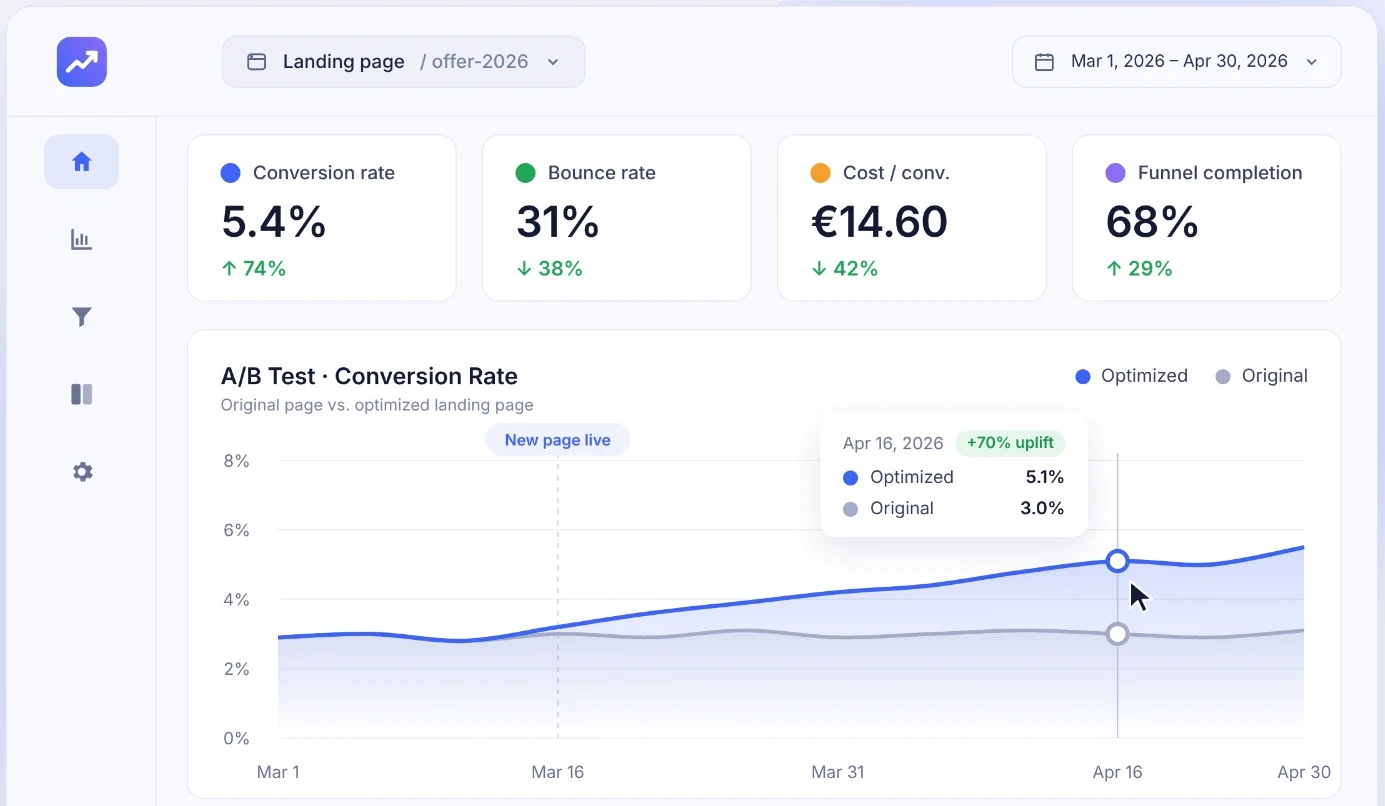Screen dimensions: 1385x806
Task: Click the /offer-2026 page path
Action: click(x=474, y=62)
